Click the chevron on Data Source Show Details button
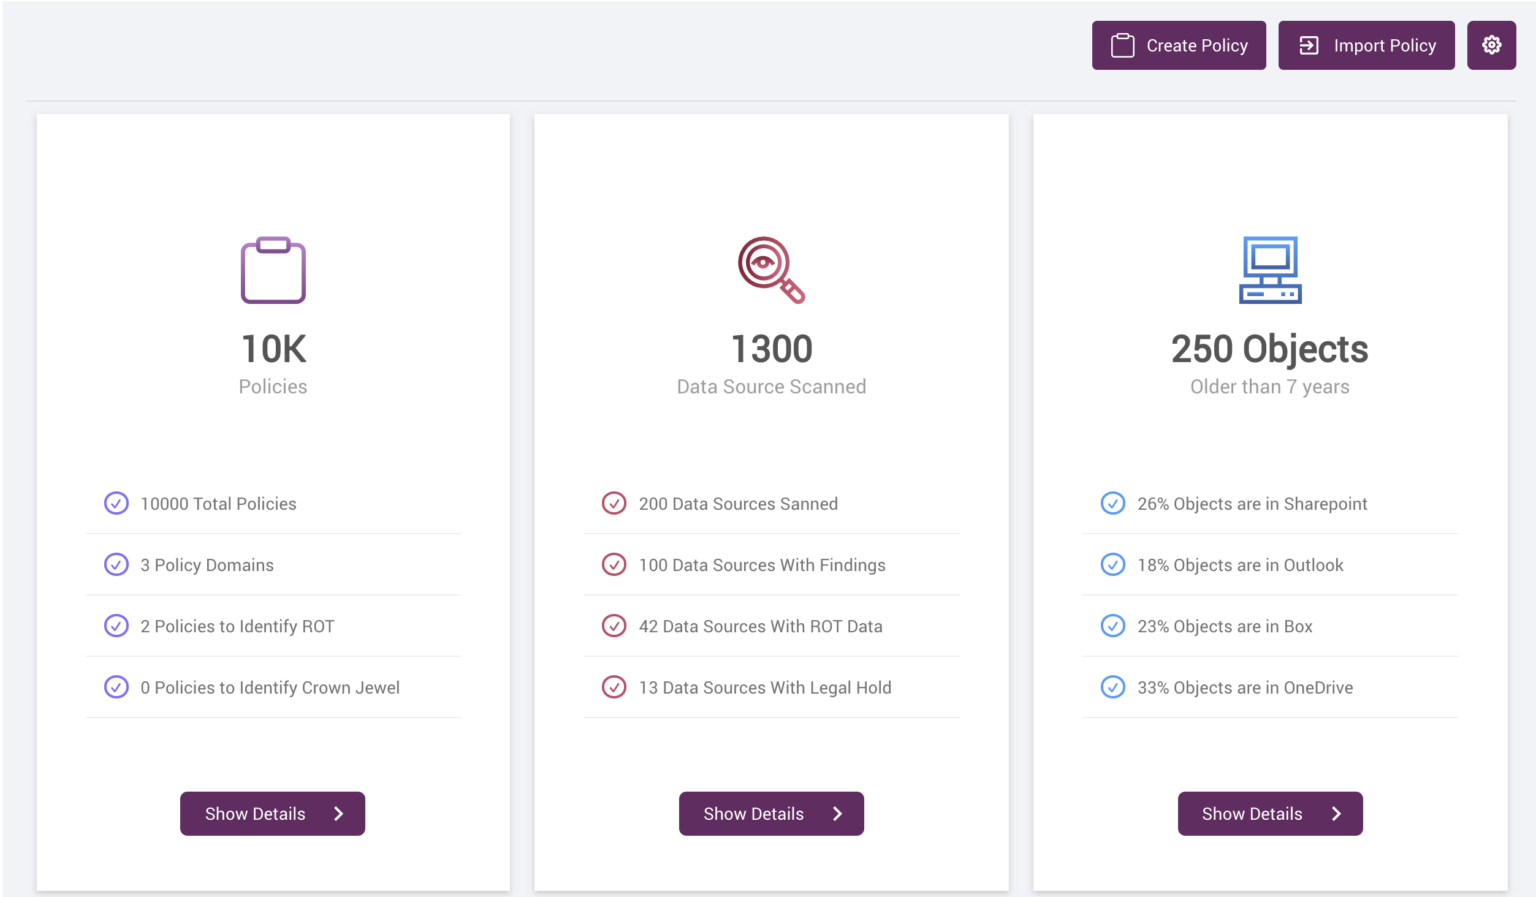The width and height of the screenshot is (1536, 897). tap(838, 813)
